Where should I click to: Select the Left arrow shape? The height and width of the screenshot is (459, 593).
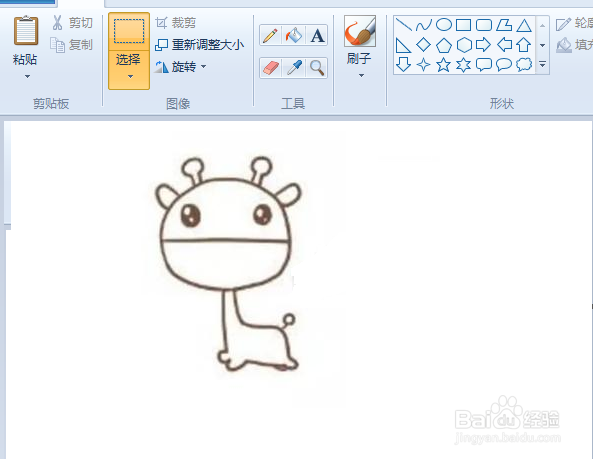504,45
